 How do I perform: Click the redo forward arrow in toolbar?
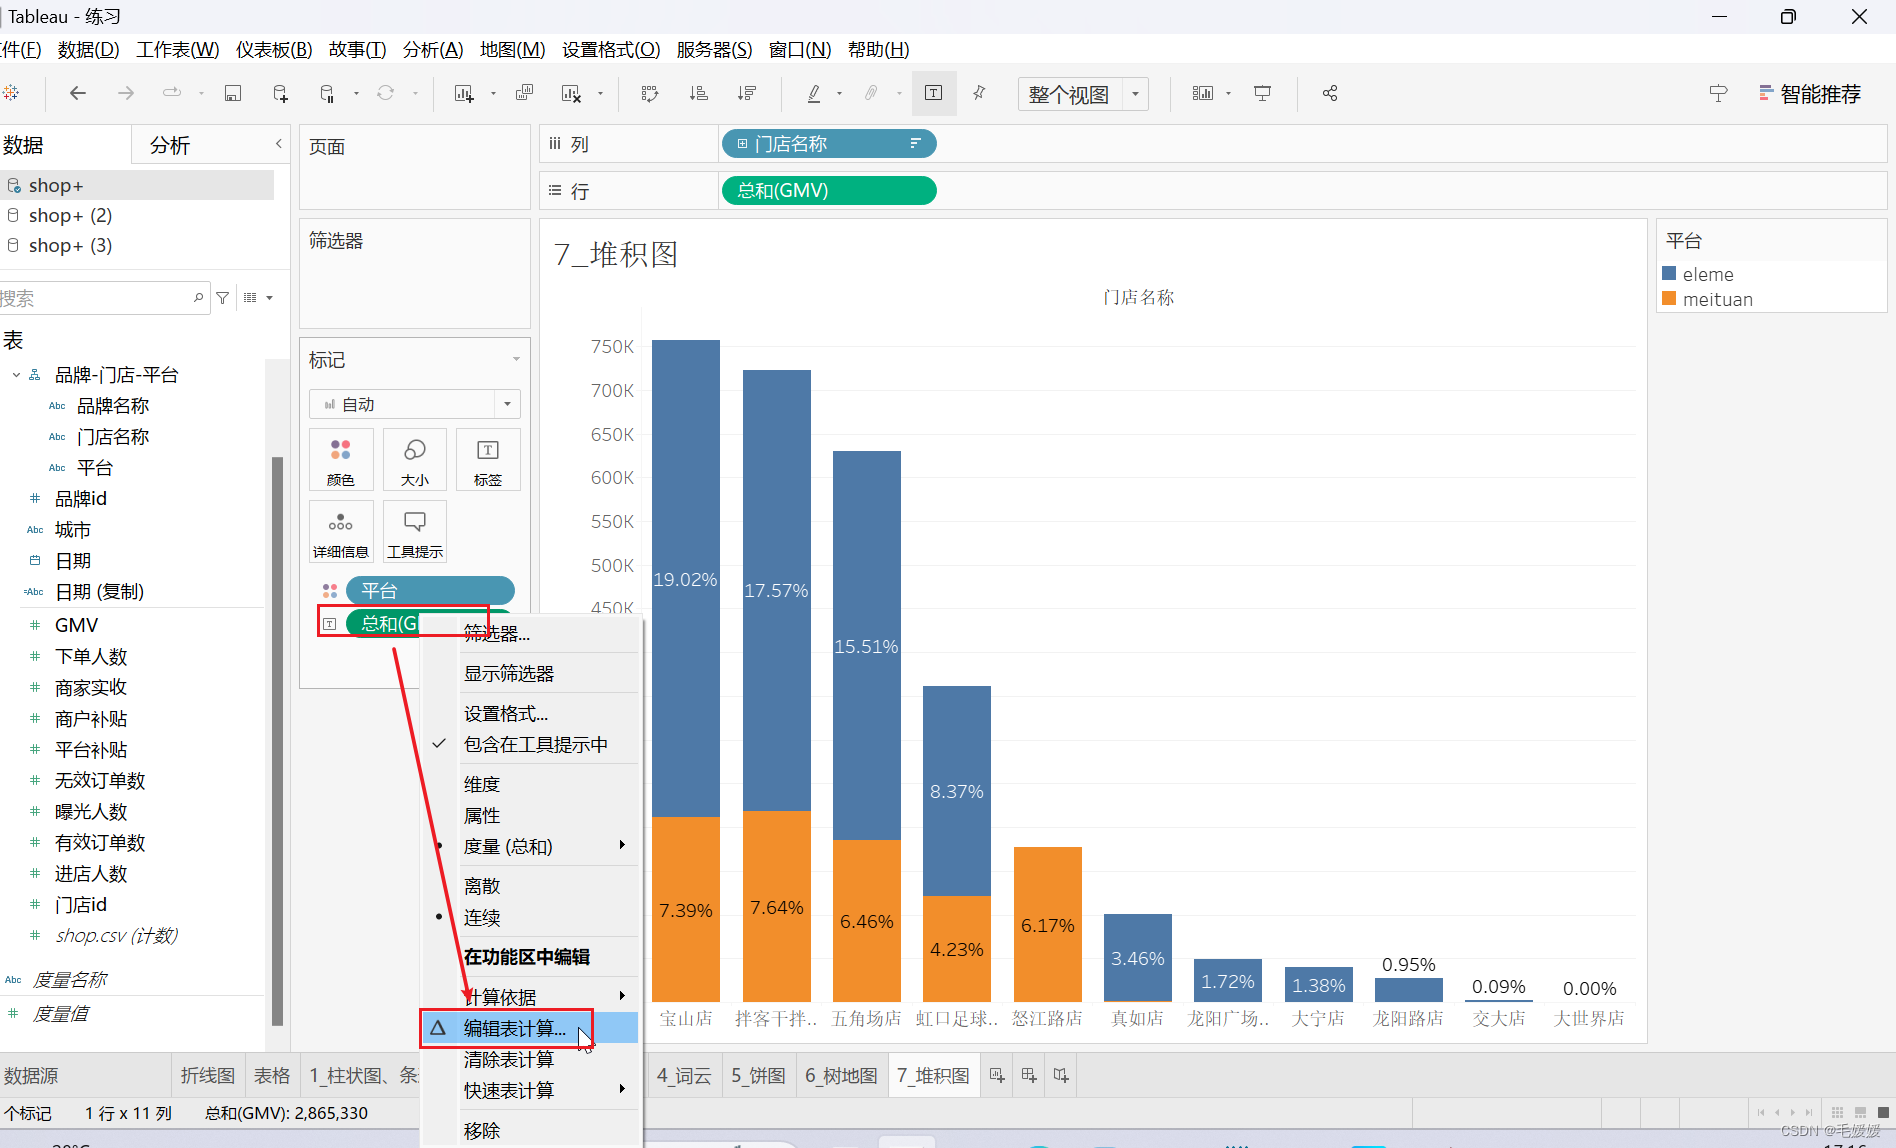(125, 93)
